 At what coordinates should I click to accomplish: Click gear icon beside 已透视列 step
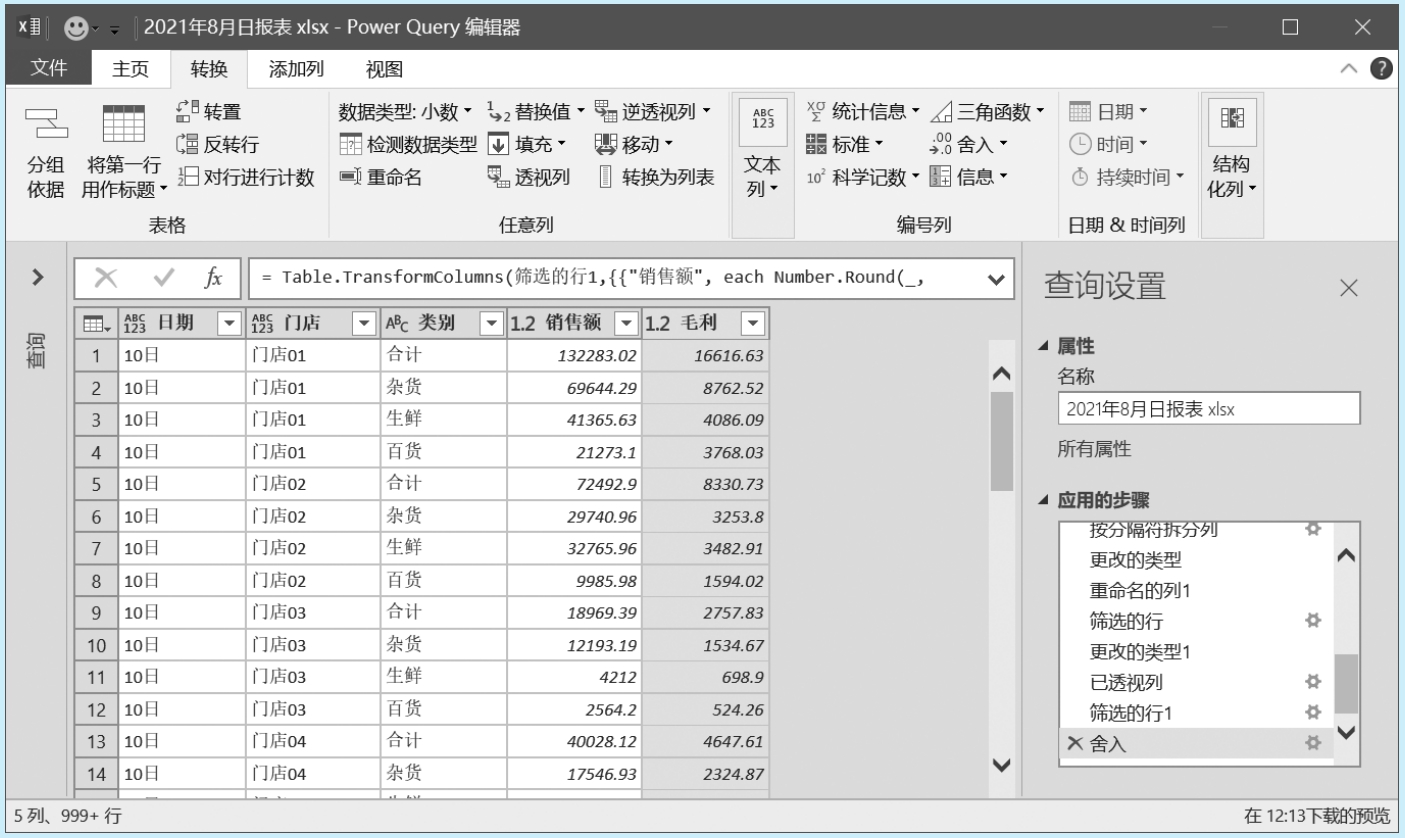1314,682
